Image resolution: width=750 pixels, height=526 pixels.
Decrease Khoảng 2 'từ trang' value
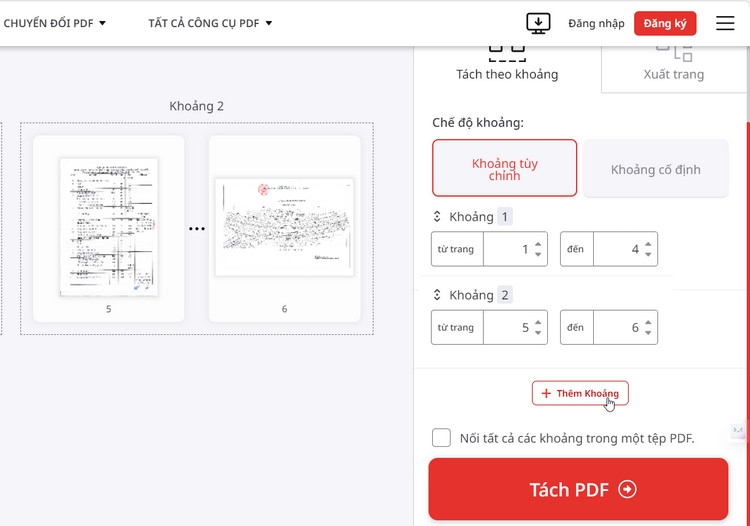[x=538, y=332]
